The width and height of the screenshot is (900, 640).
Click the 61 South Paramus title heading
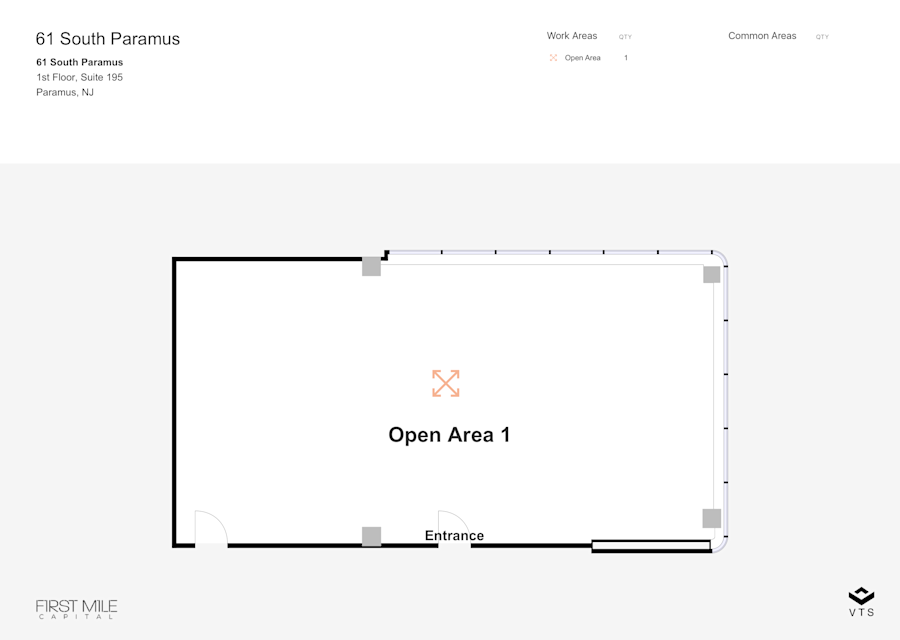(108, 38)
